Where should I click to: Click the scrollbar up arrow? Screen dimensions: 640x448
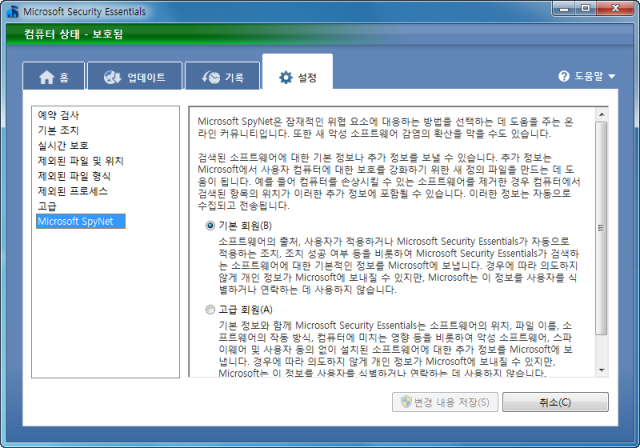602,115
